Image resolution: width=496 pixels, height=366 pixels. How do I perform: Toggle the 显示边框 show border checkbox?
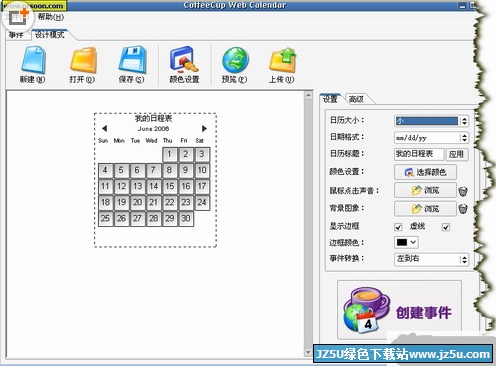[x=398, y=227]
